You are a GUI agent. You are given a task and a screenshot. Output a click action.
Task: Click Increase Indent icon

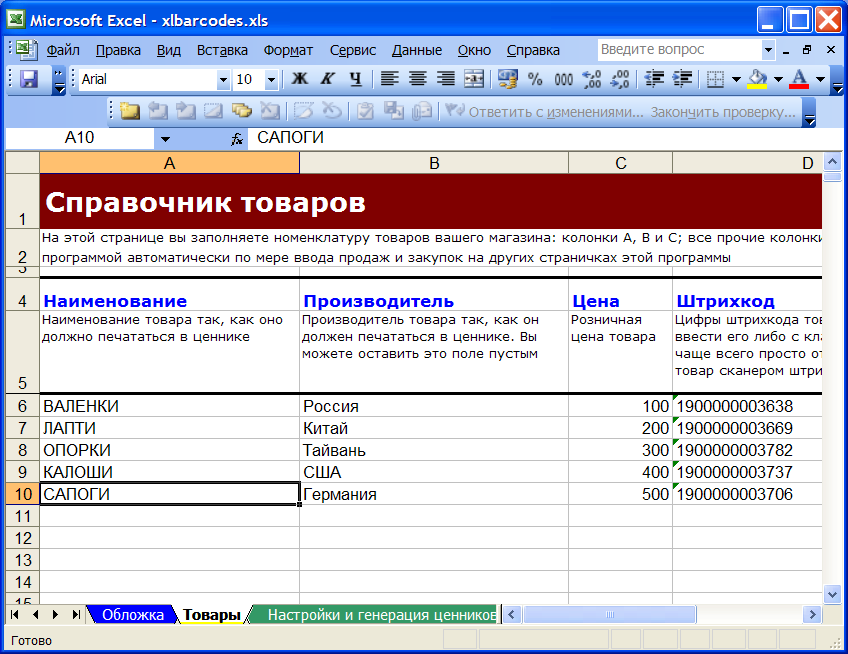tap(684, 79)
